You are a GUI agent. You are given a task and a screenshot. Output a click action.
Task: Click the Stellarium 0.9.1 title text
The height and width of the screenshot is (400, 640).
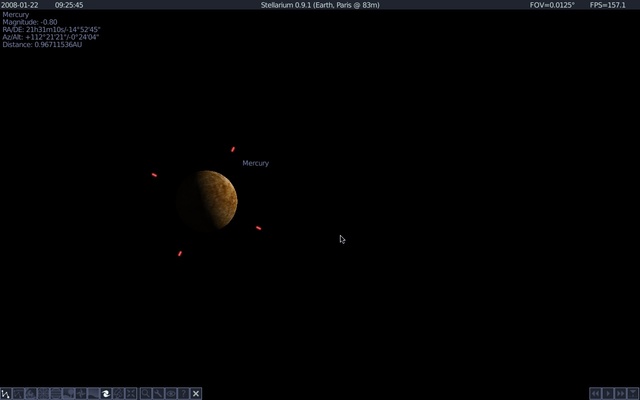point(320,5)
